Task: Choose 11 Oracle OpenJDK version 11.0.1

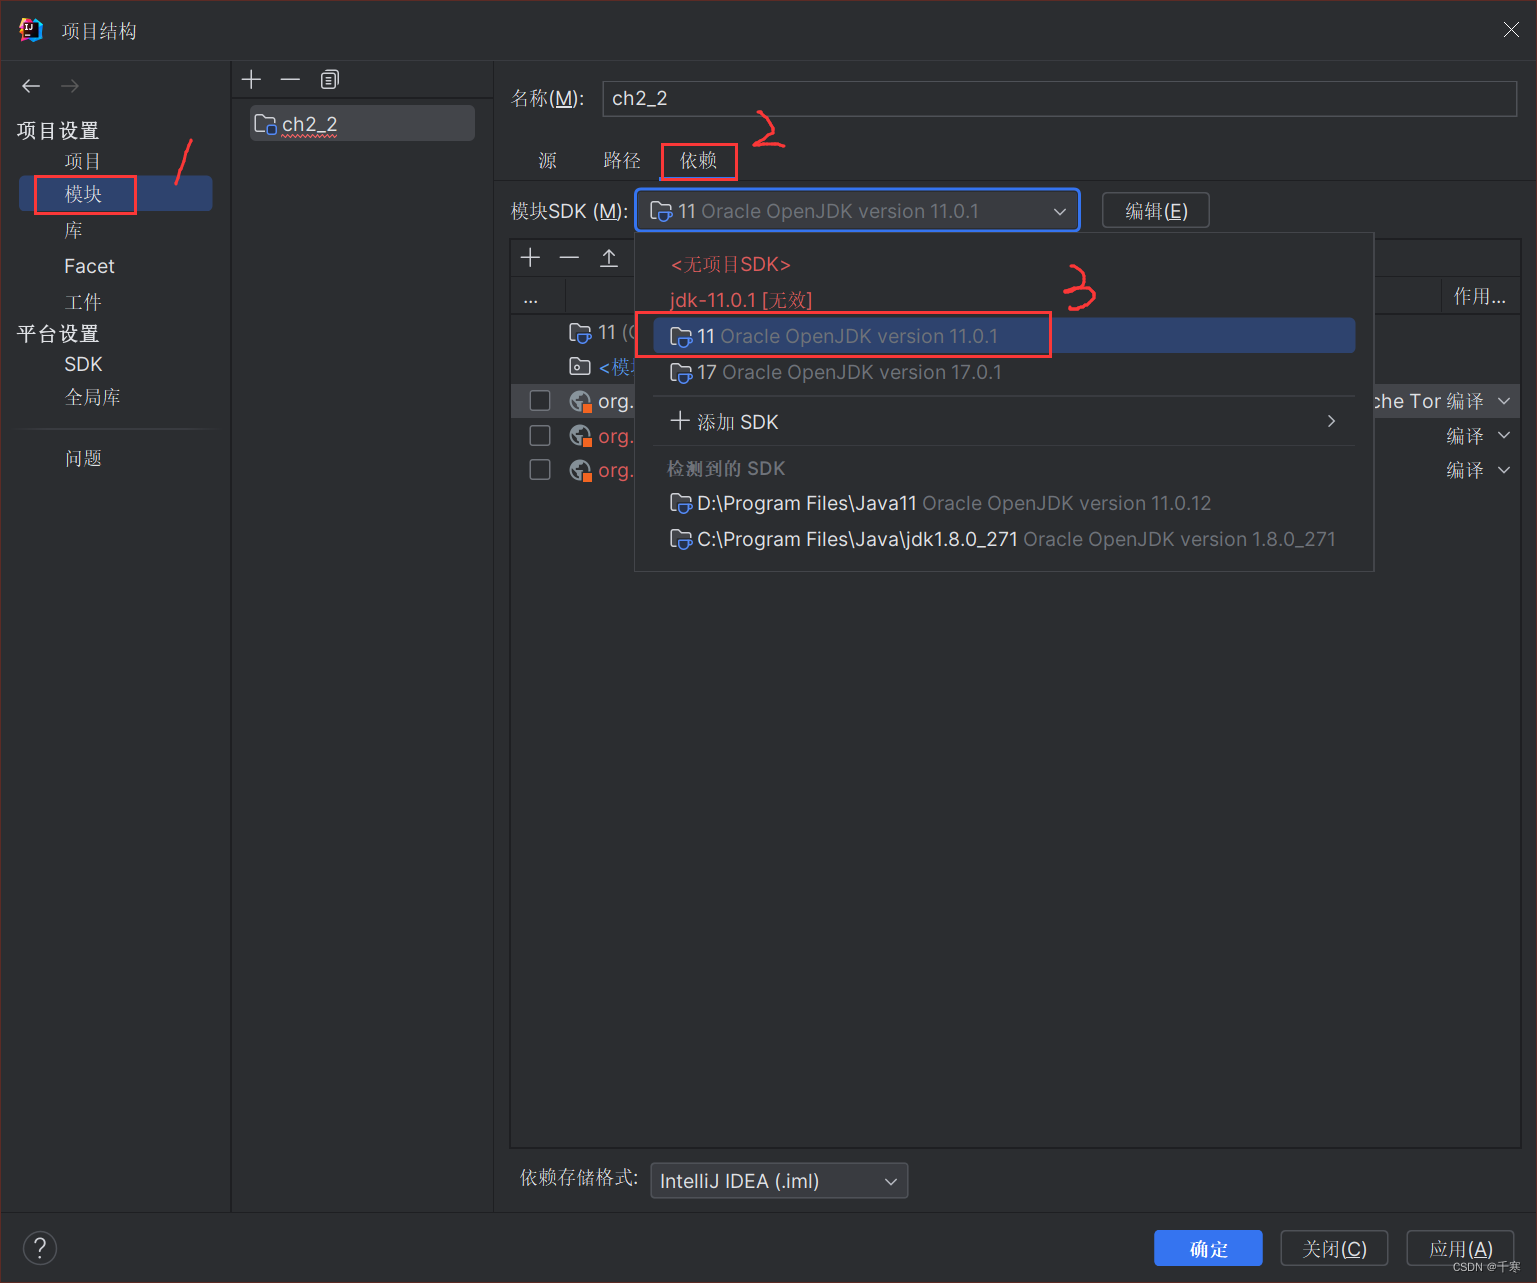Action: tap(1004, 336)
